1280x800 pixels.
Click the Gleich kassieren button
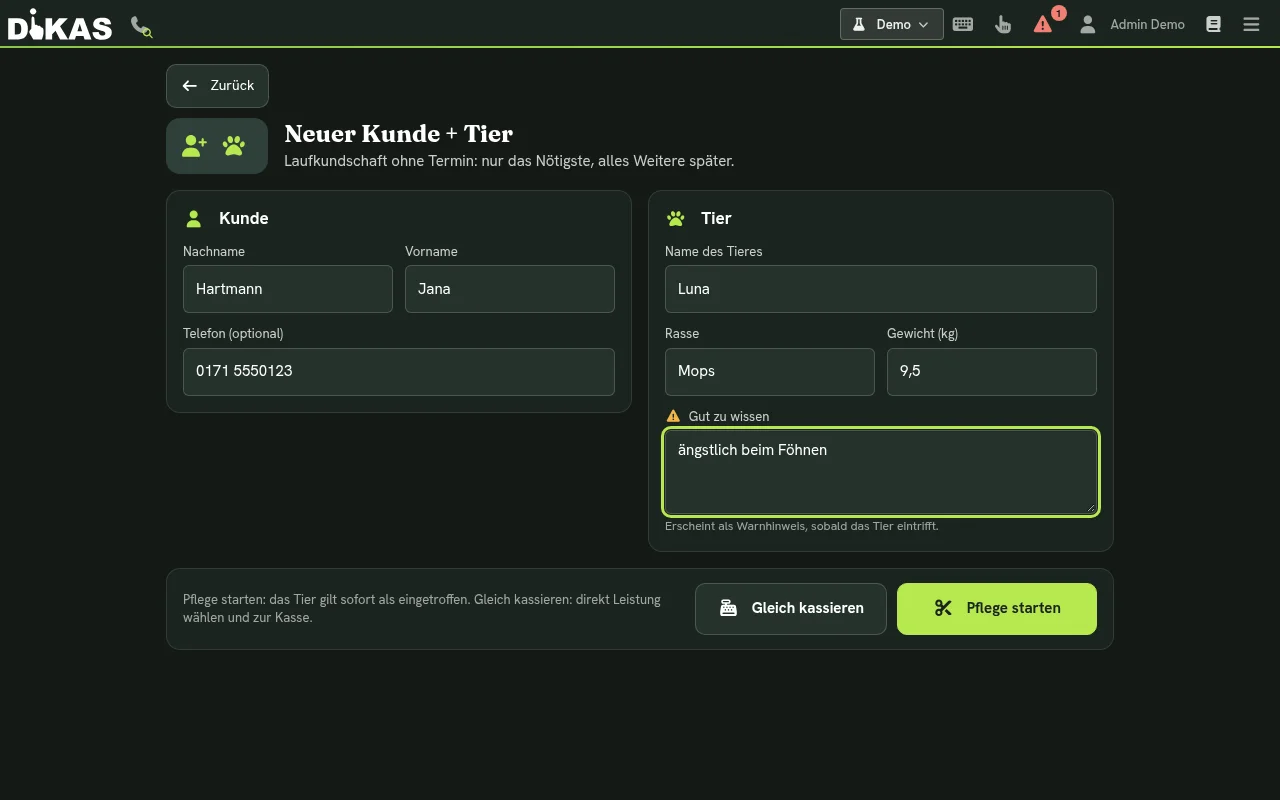click(791, 609)
